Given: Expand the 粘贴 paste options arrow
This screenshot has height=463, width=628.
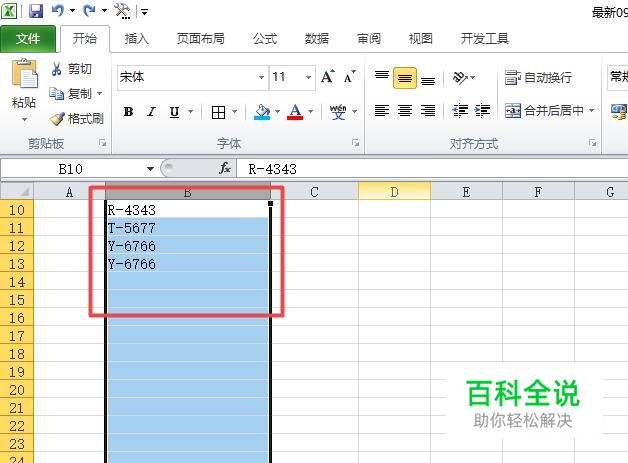Looking at the screenshot, I should tap(24, 119).
